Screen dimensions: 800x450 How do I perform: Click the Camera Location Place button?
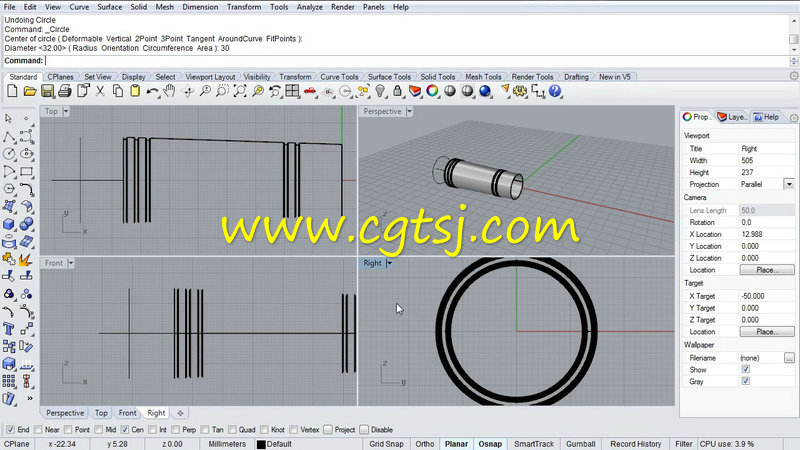point(767,270)
